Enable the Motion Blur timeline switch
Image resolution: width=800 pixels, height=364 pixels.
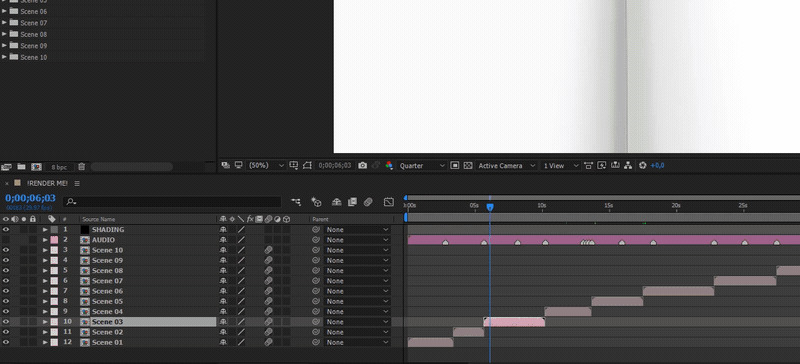[368, 202]
